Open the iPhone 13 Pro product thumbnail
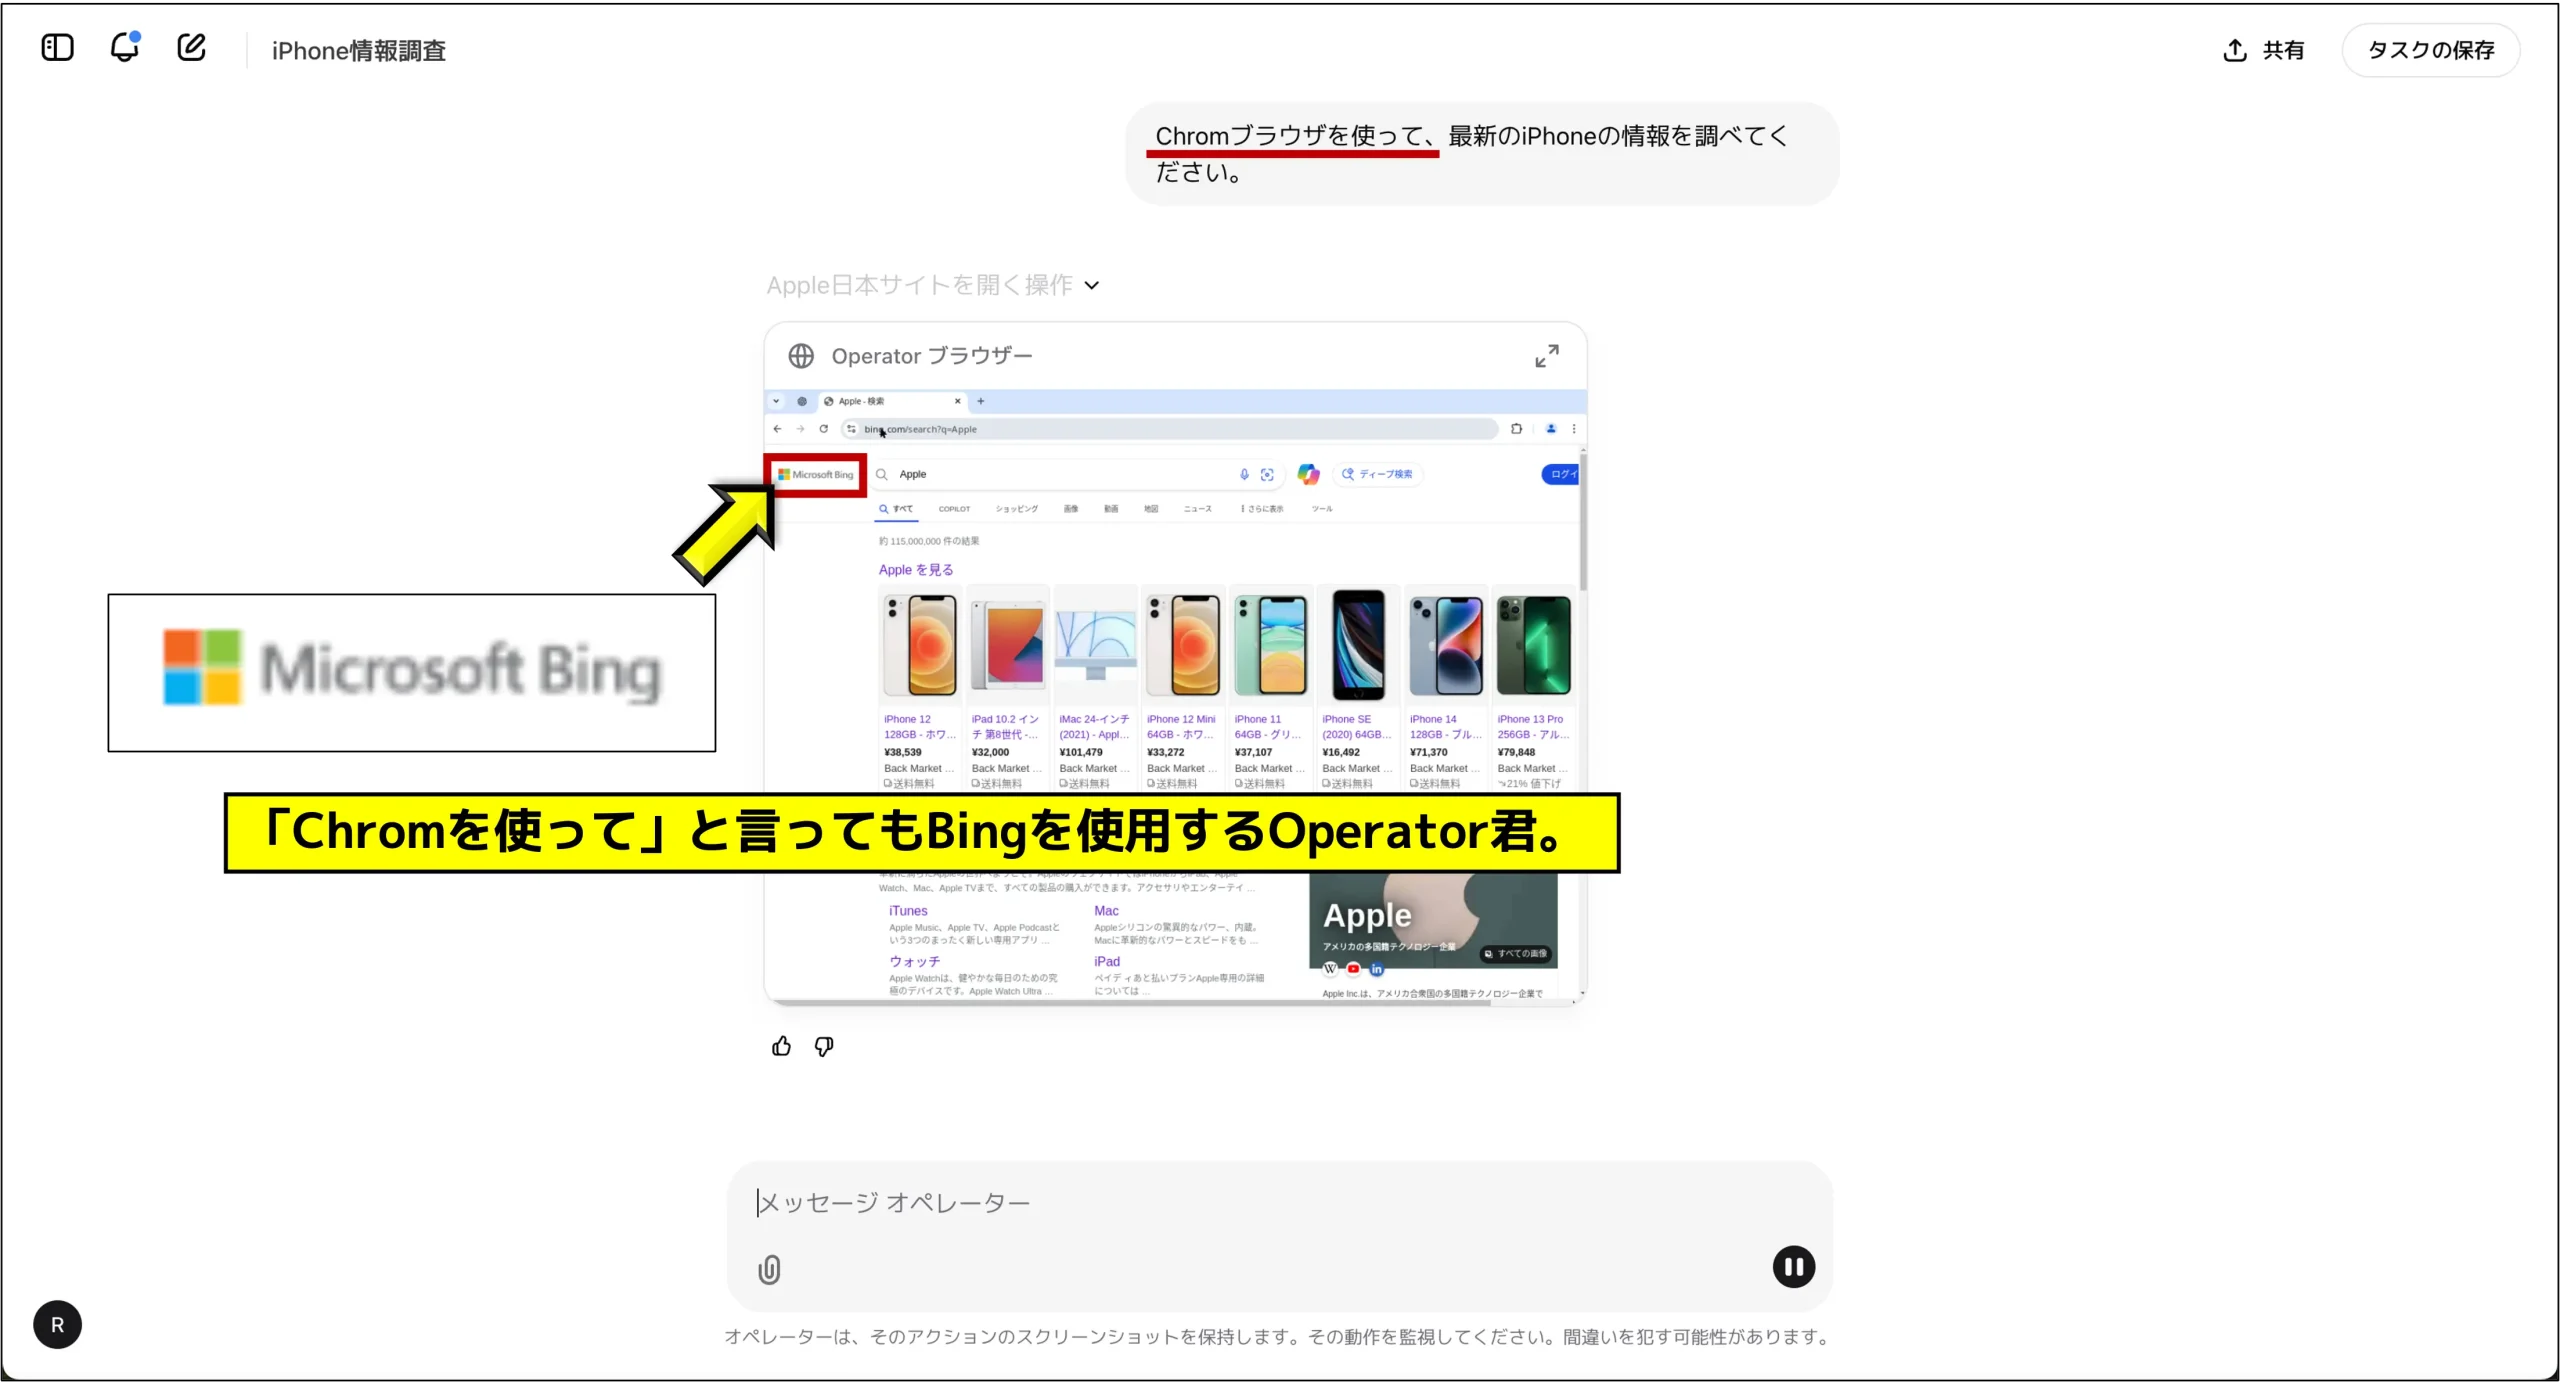This screenshot has width=2560, height=1384. [x=1533, y=645]
